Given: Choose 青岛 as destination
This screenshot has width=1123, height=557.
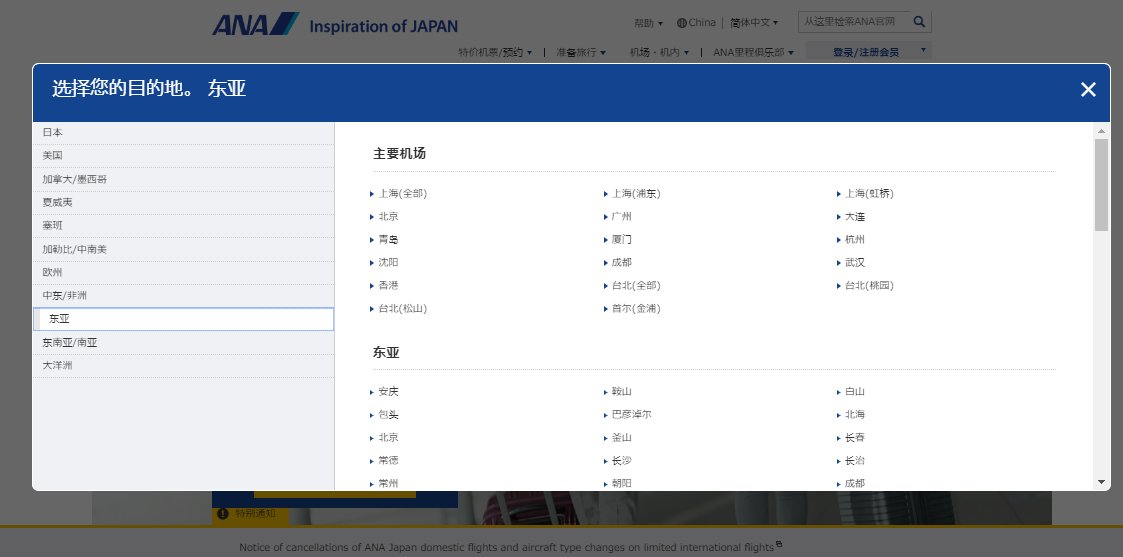Looking at the screenshot, I should pyautogui.click(x=388, y=240).
